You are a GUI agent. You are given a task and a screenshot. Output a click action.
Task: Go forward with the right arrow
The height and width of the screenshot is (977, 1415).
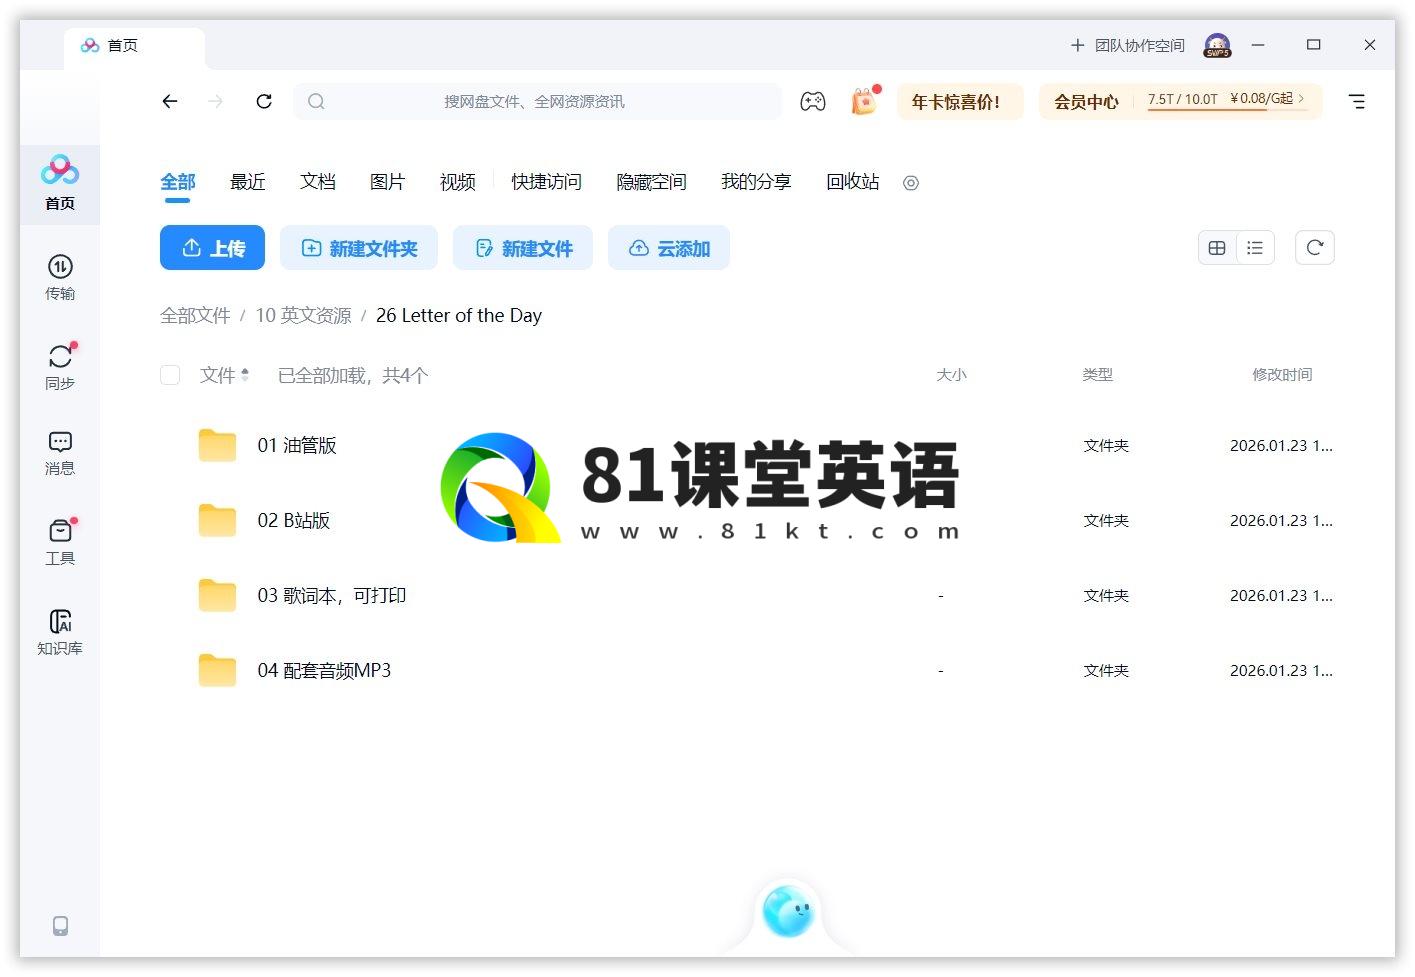coord(216,101)
